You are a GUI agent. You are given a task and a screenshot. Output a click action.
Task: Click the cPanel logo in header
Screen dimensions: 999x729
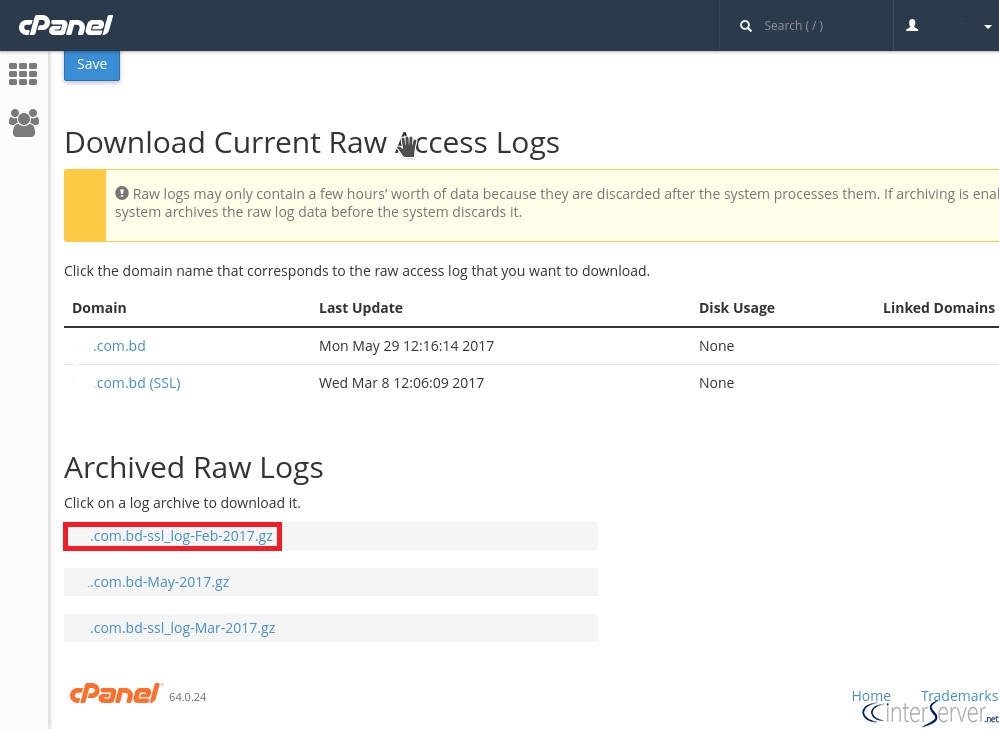pos(66,25)
